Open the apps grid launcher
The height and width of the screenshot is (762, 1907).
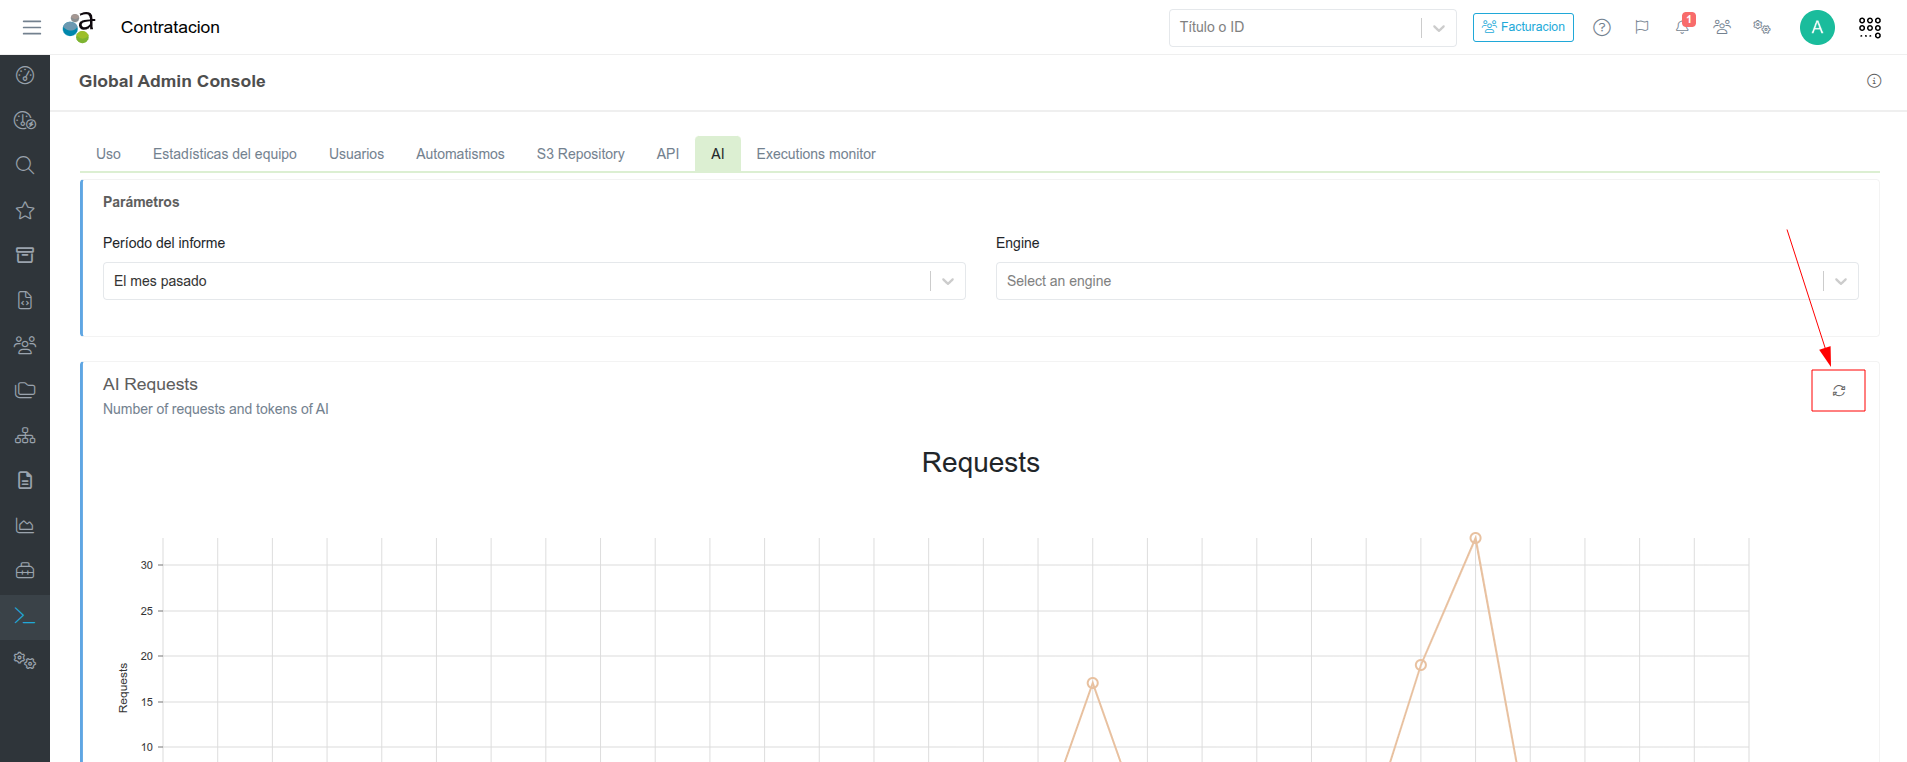pos(1869,27)
